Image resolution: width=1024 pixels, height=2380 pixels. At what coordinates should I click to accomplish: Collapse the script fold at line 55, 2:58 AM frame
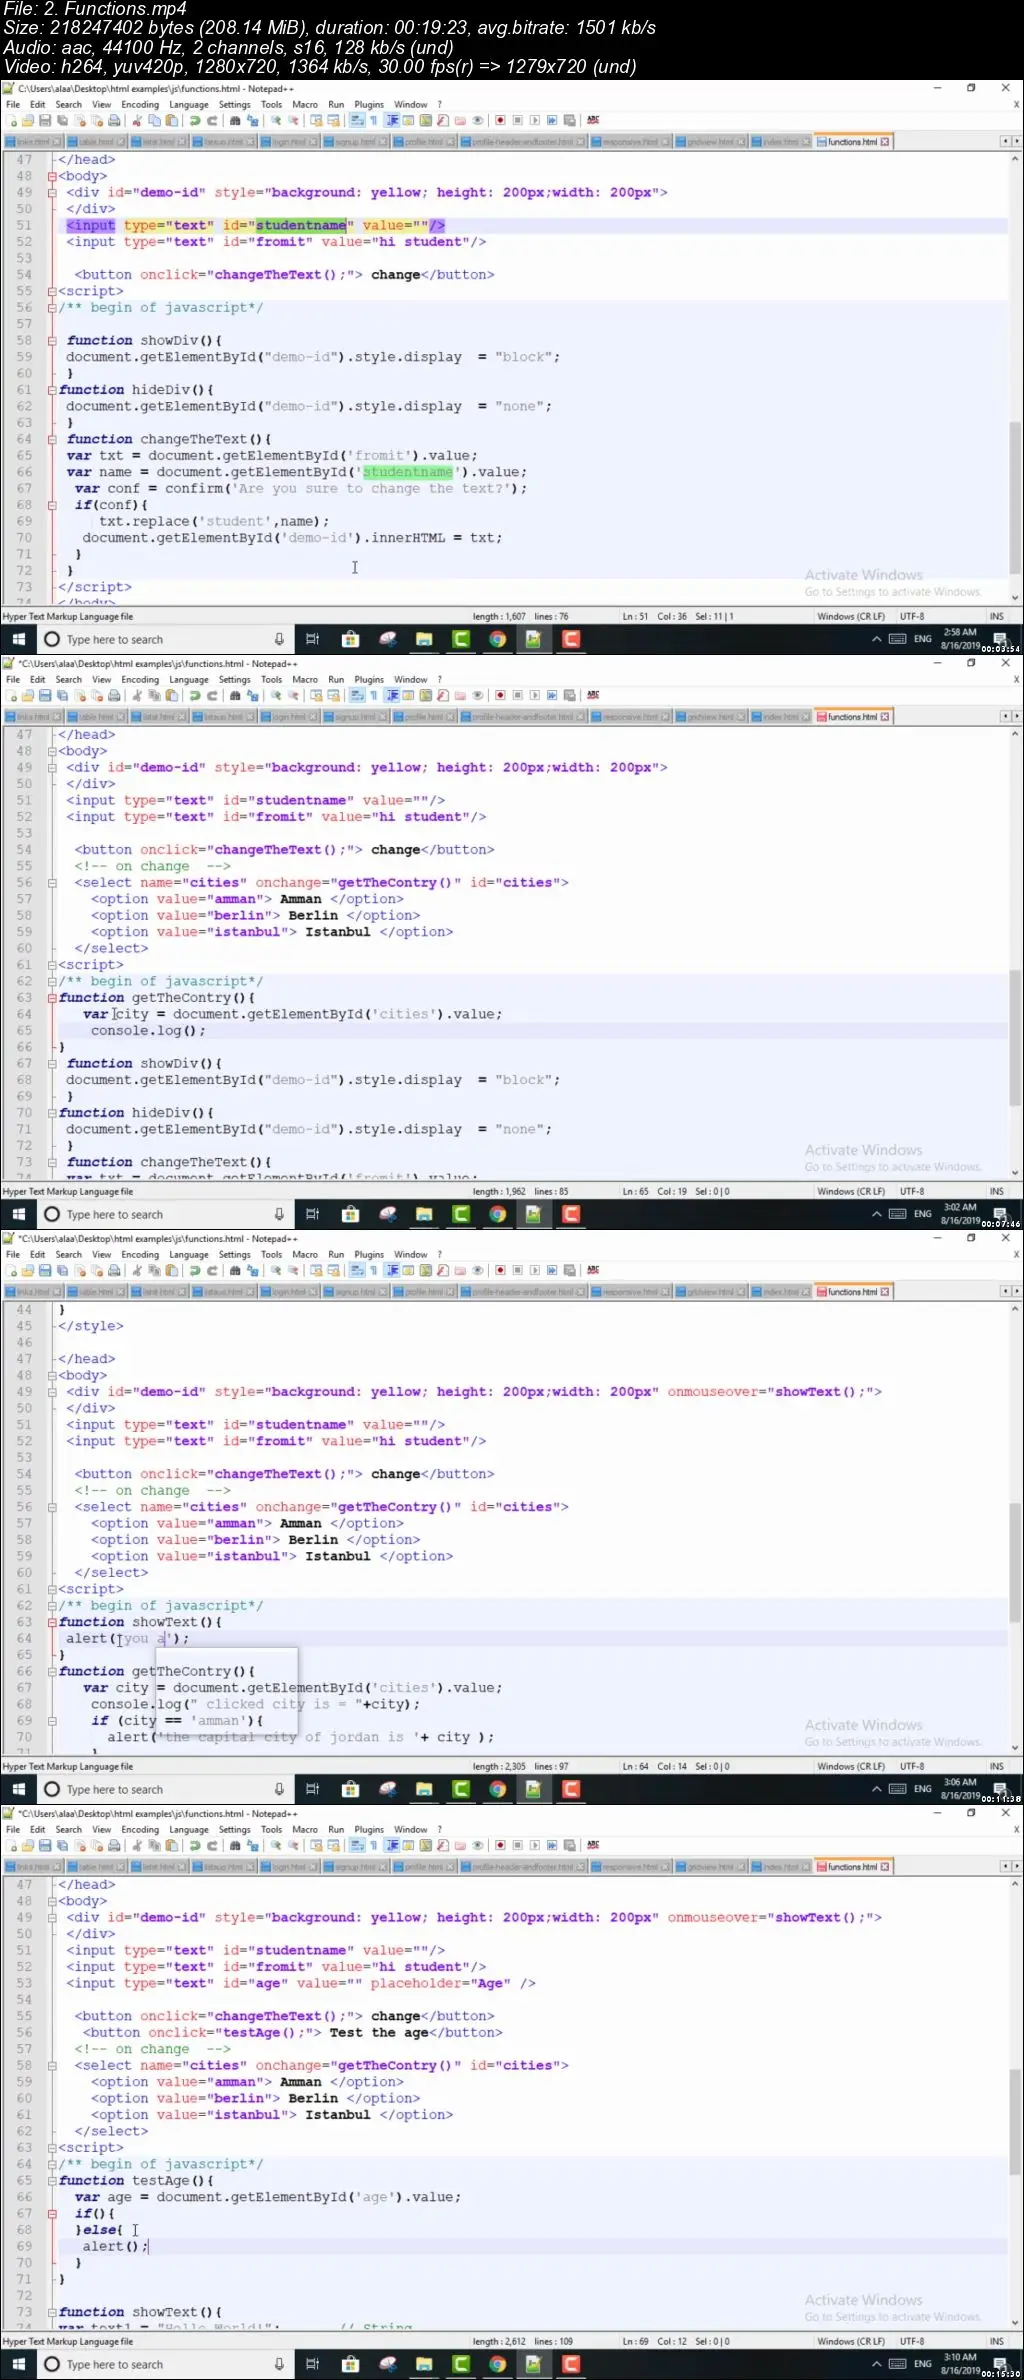52,291
